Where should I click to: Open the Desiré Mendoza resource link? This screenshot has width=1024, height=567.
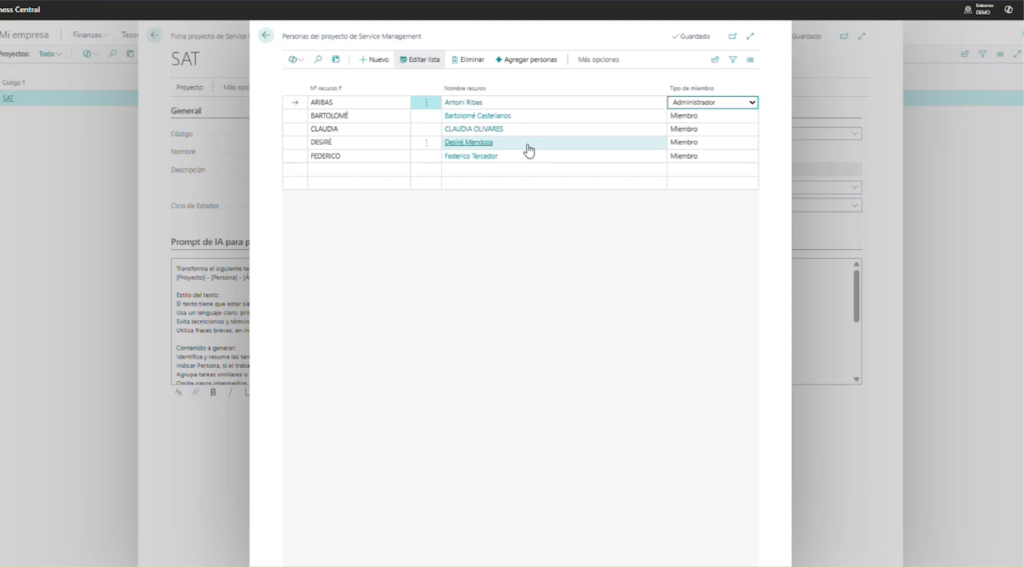(468, 142)
